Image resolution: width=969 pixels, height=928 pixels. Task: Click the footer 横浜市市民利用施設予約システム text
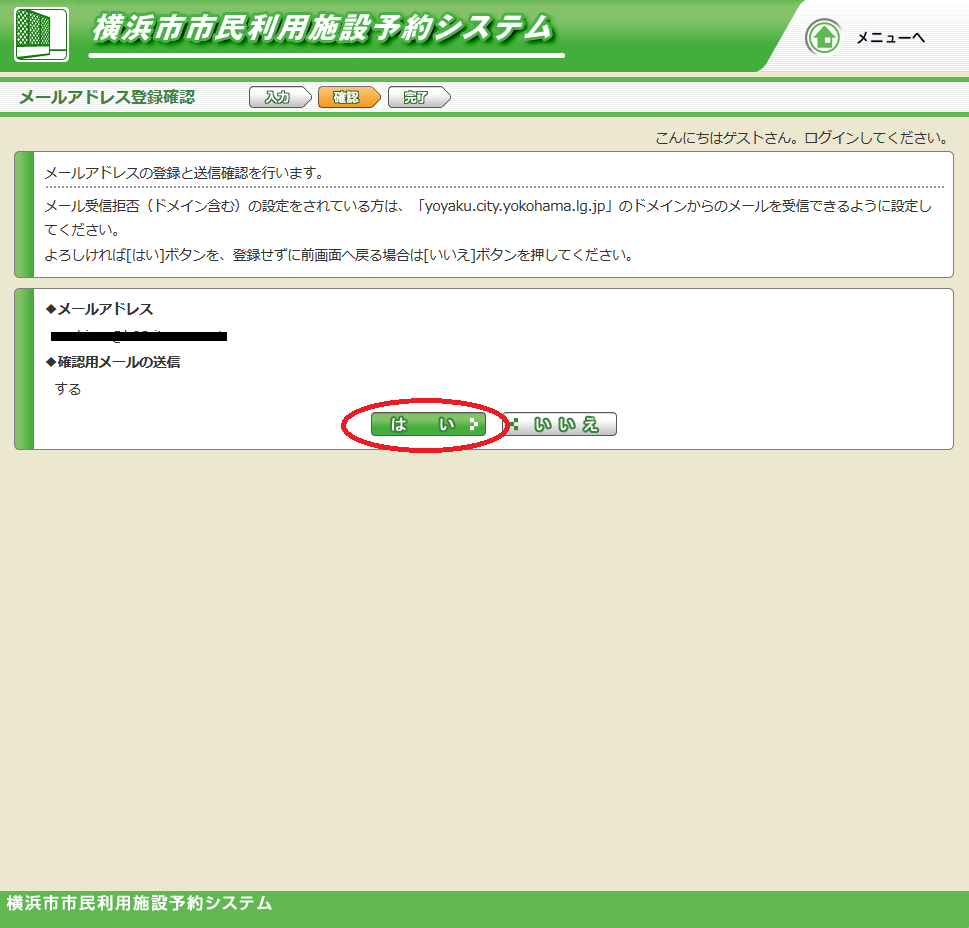click(139, 903)
